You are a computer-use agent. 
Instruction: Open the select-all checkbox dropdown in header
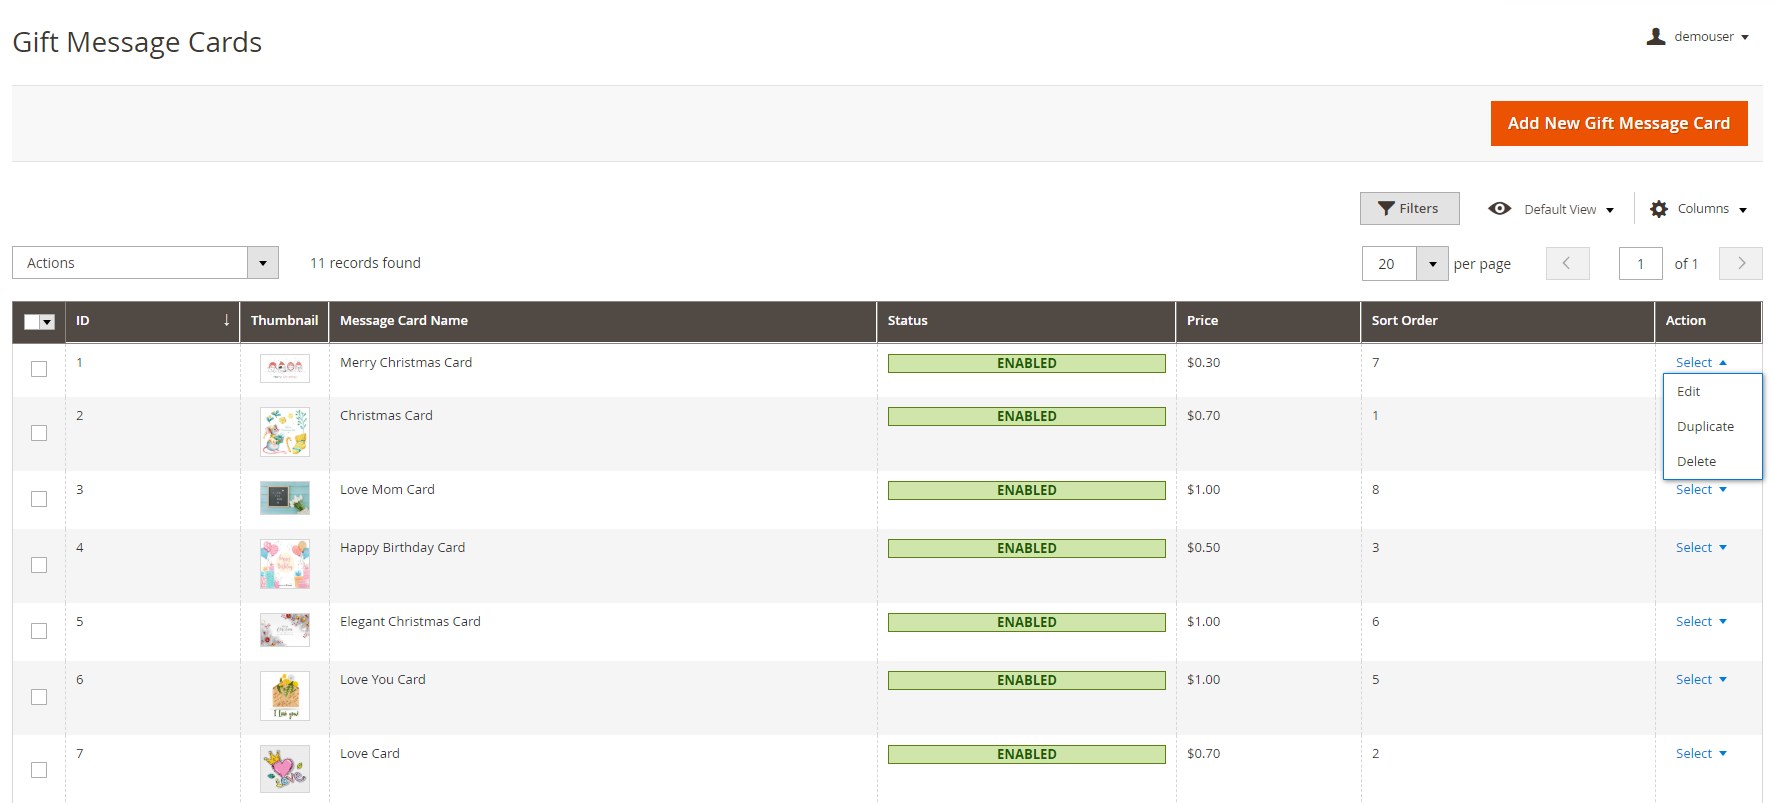click(47, 322)
